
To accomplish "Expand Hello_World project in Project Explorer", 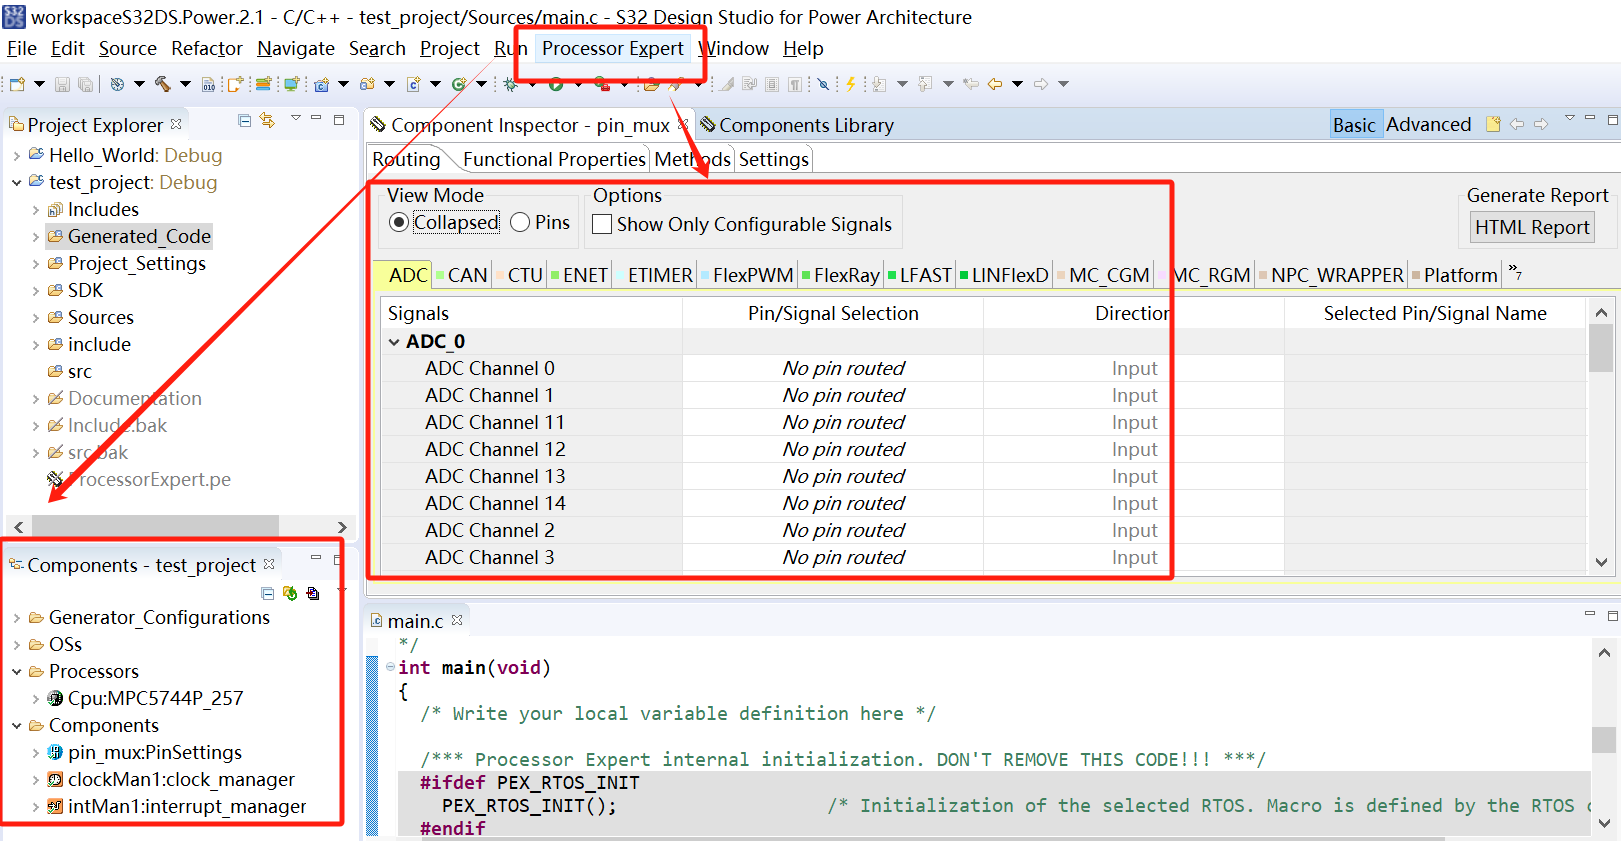I will [16, 155].
